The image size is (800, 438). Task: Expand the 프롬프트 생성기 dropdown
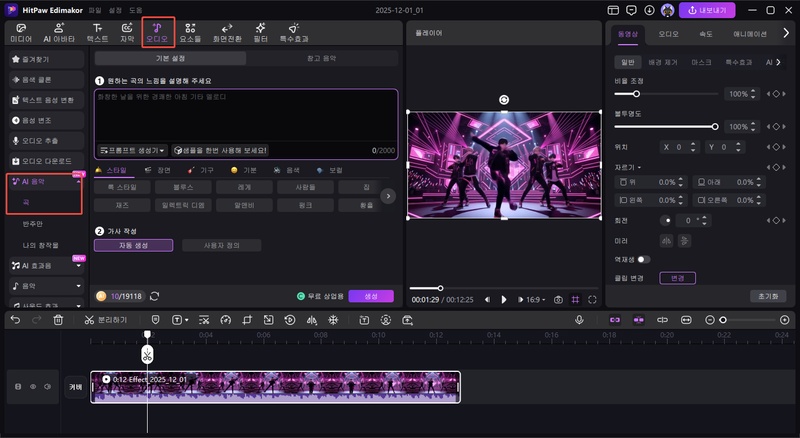pyautogui.click(x=133, y=150)
